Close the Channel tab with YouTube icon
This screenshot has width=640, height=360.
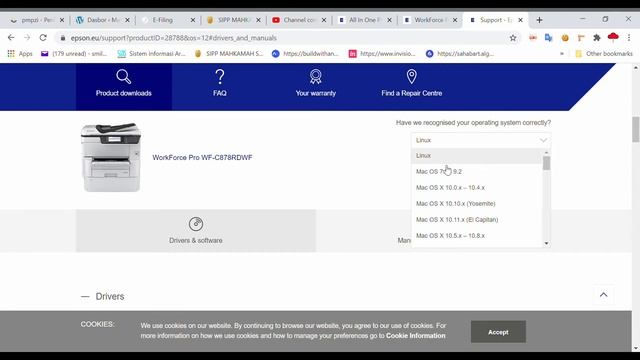324,20
